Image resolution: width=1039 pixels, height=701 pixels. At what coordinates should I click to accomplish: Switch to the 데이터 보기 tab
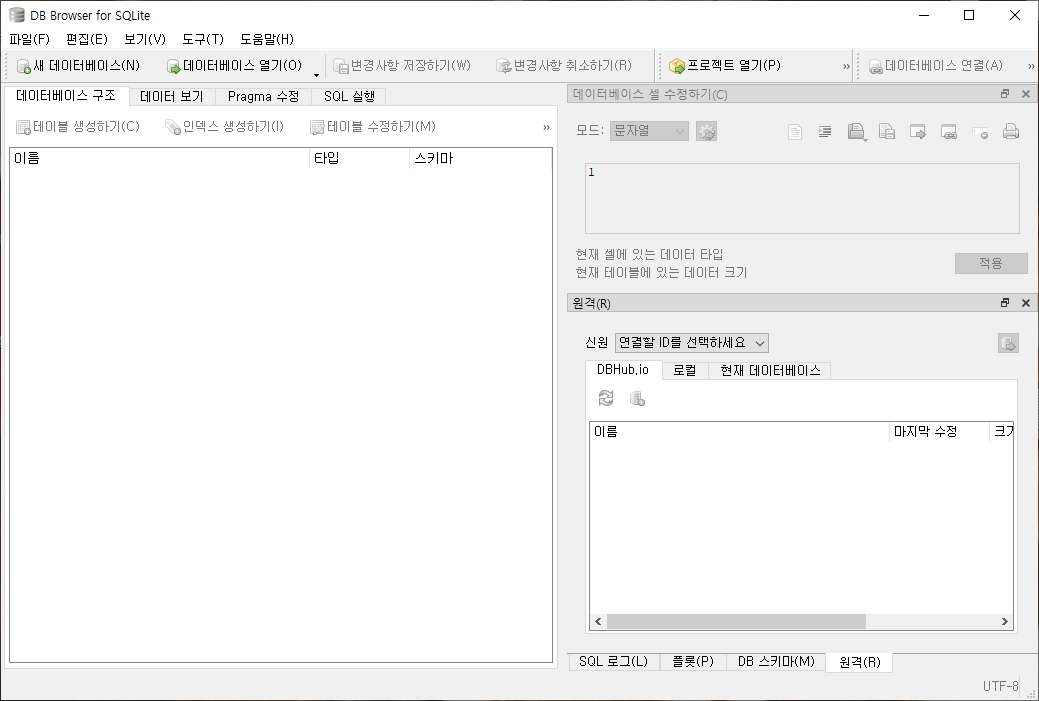coord(172,97)
